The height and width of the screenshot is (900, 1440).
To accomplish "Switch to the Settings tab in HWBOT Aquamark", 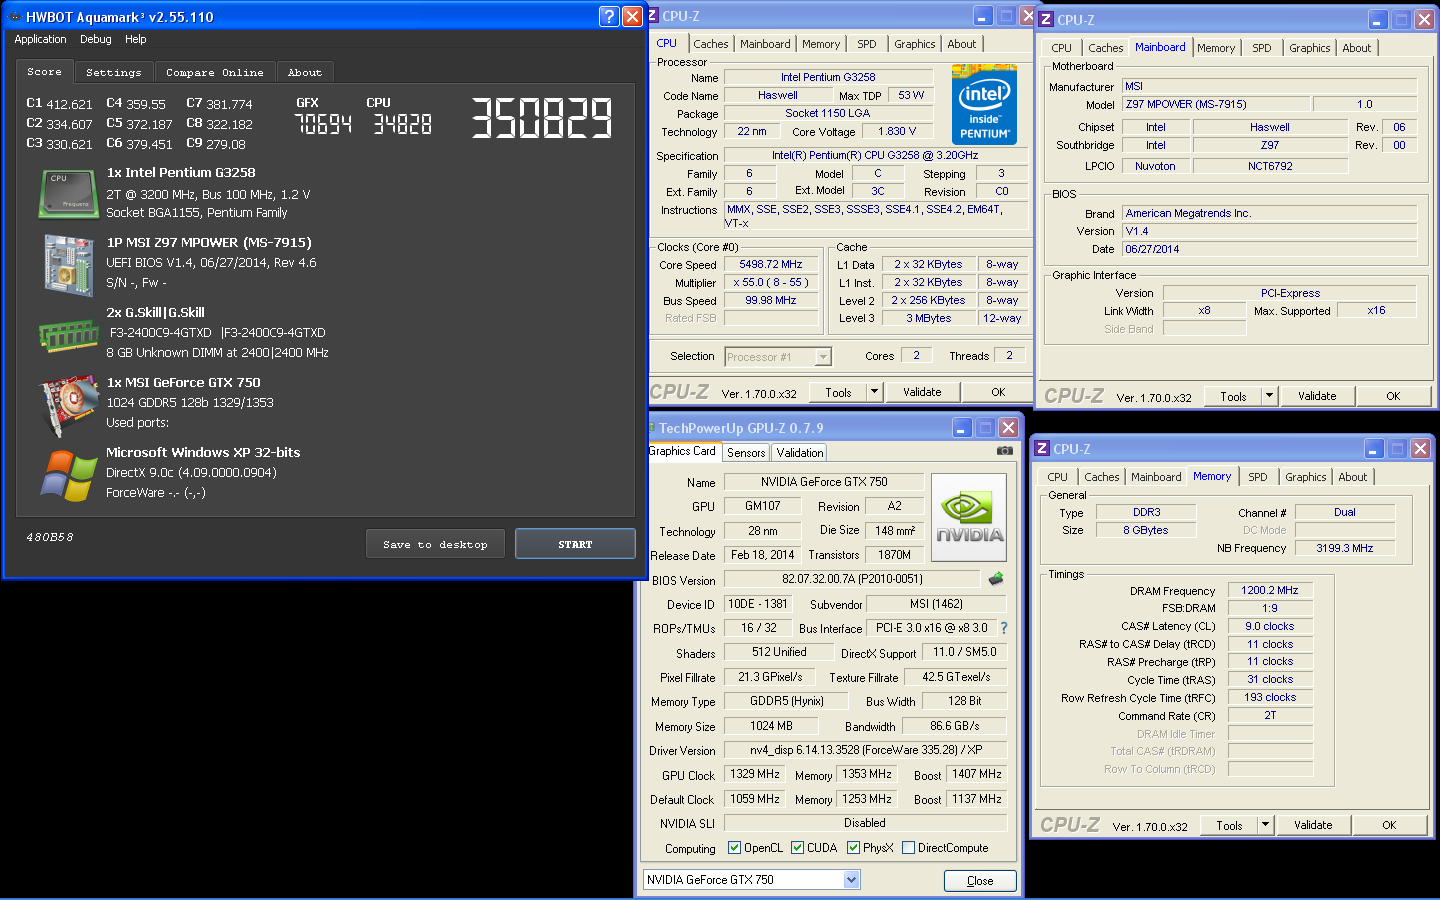I will coord(114,73).
